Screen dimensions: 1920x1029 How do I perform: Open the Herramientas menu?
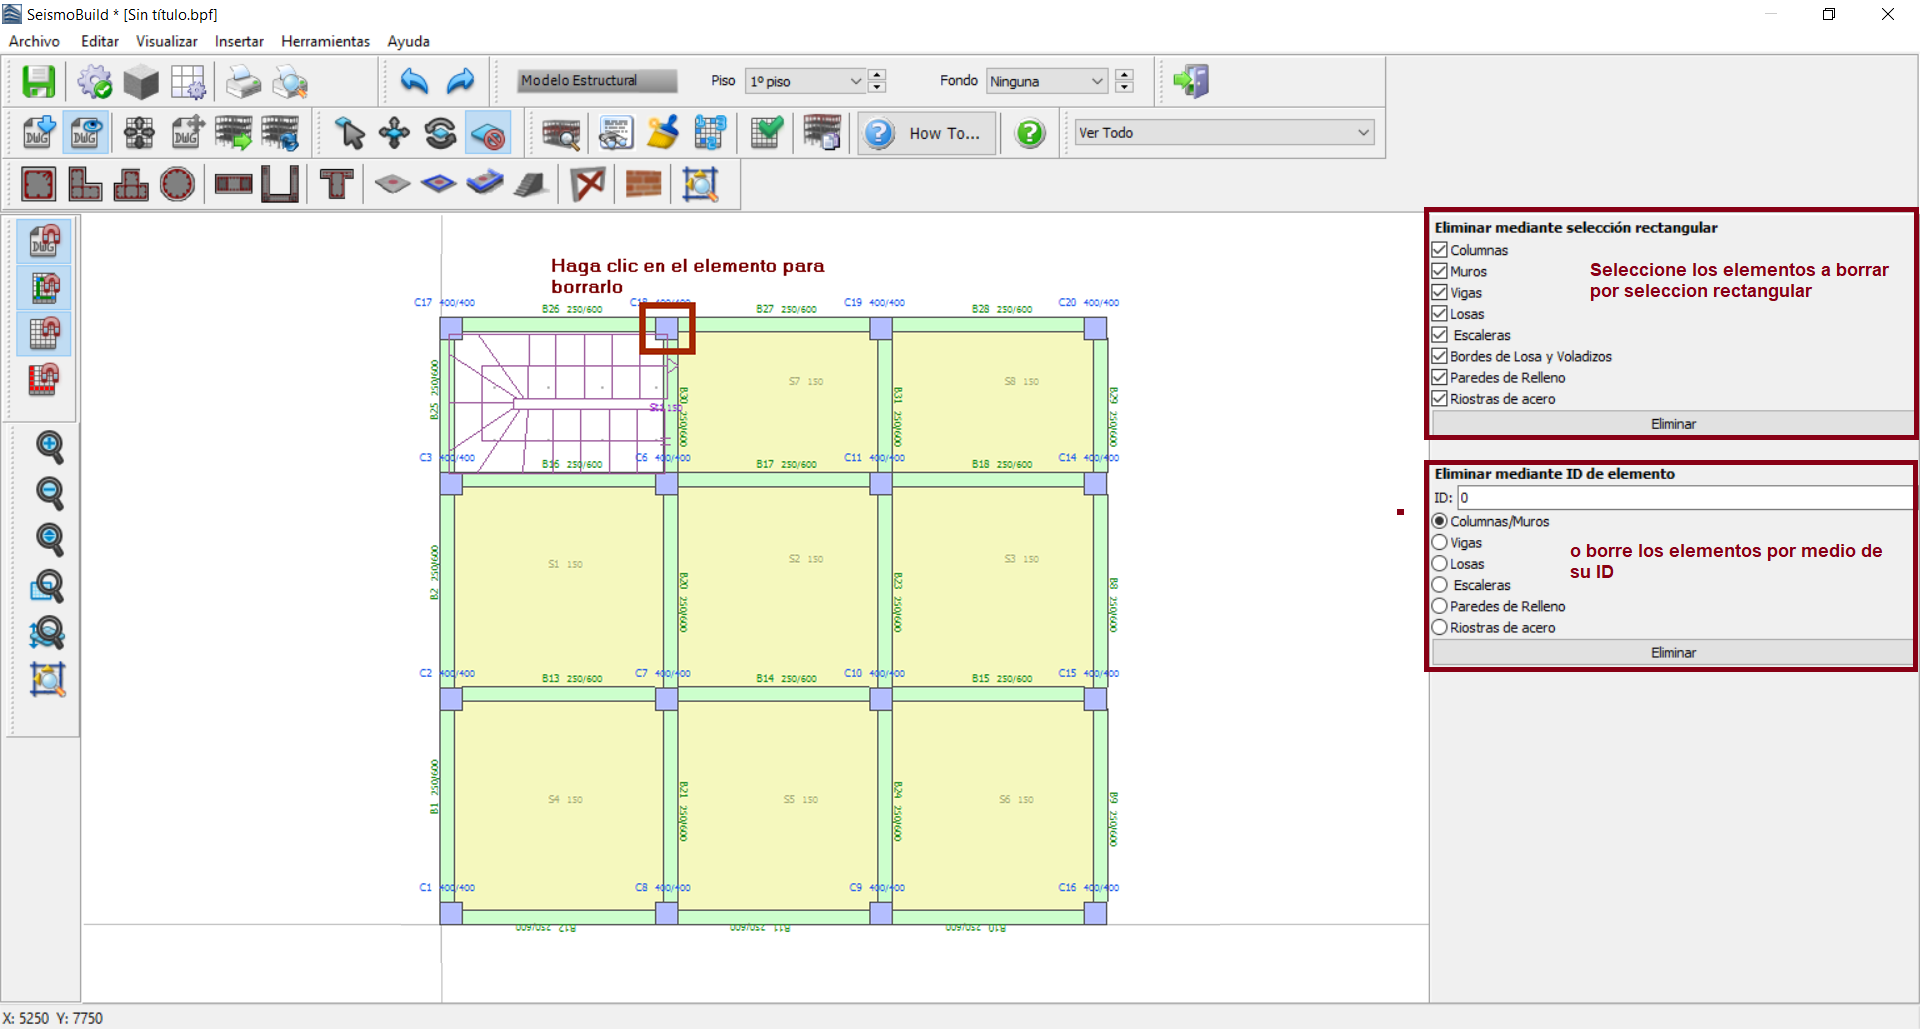pos(325,41)
